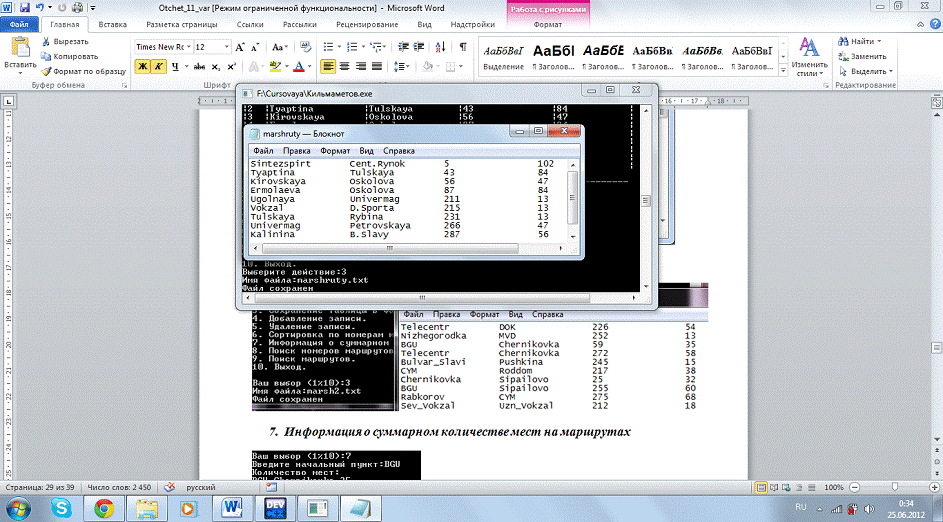Switch to the Вставка ribbon tab

pyautogui.click(x=113, y=24)
